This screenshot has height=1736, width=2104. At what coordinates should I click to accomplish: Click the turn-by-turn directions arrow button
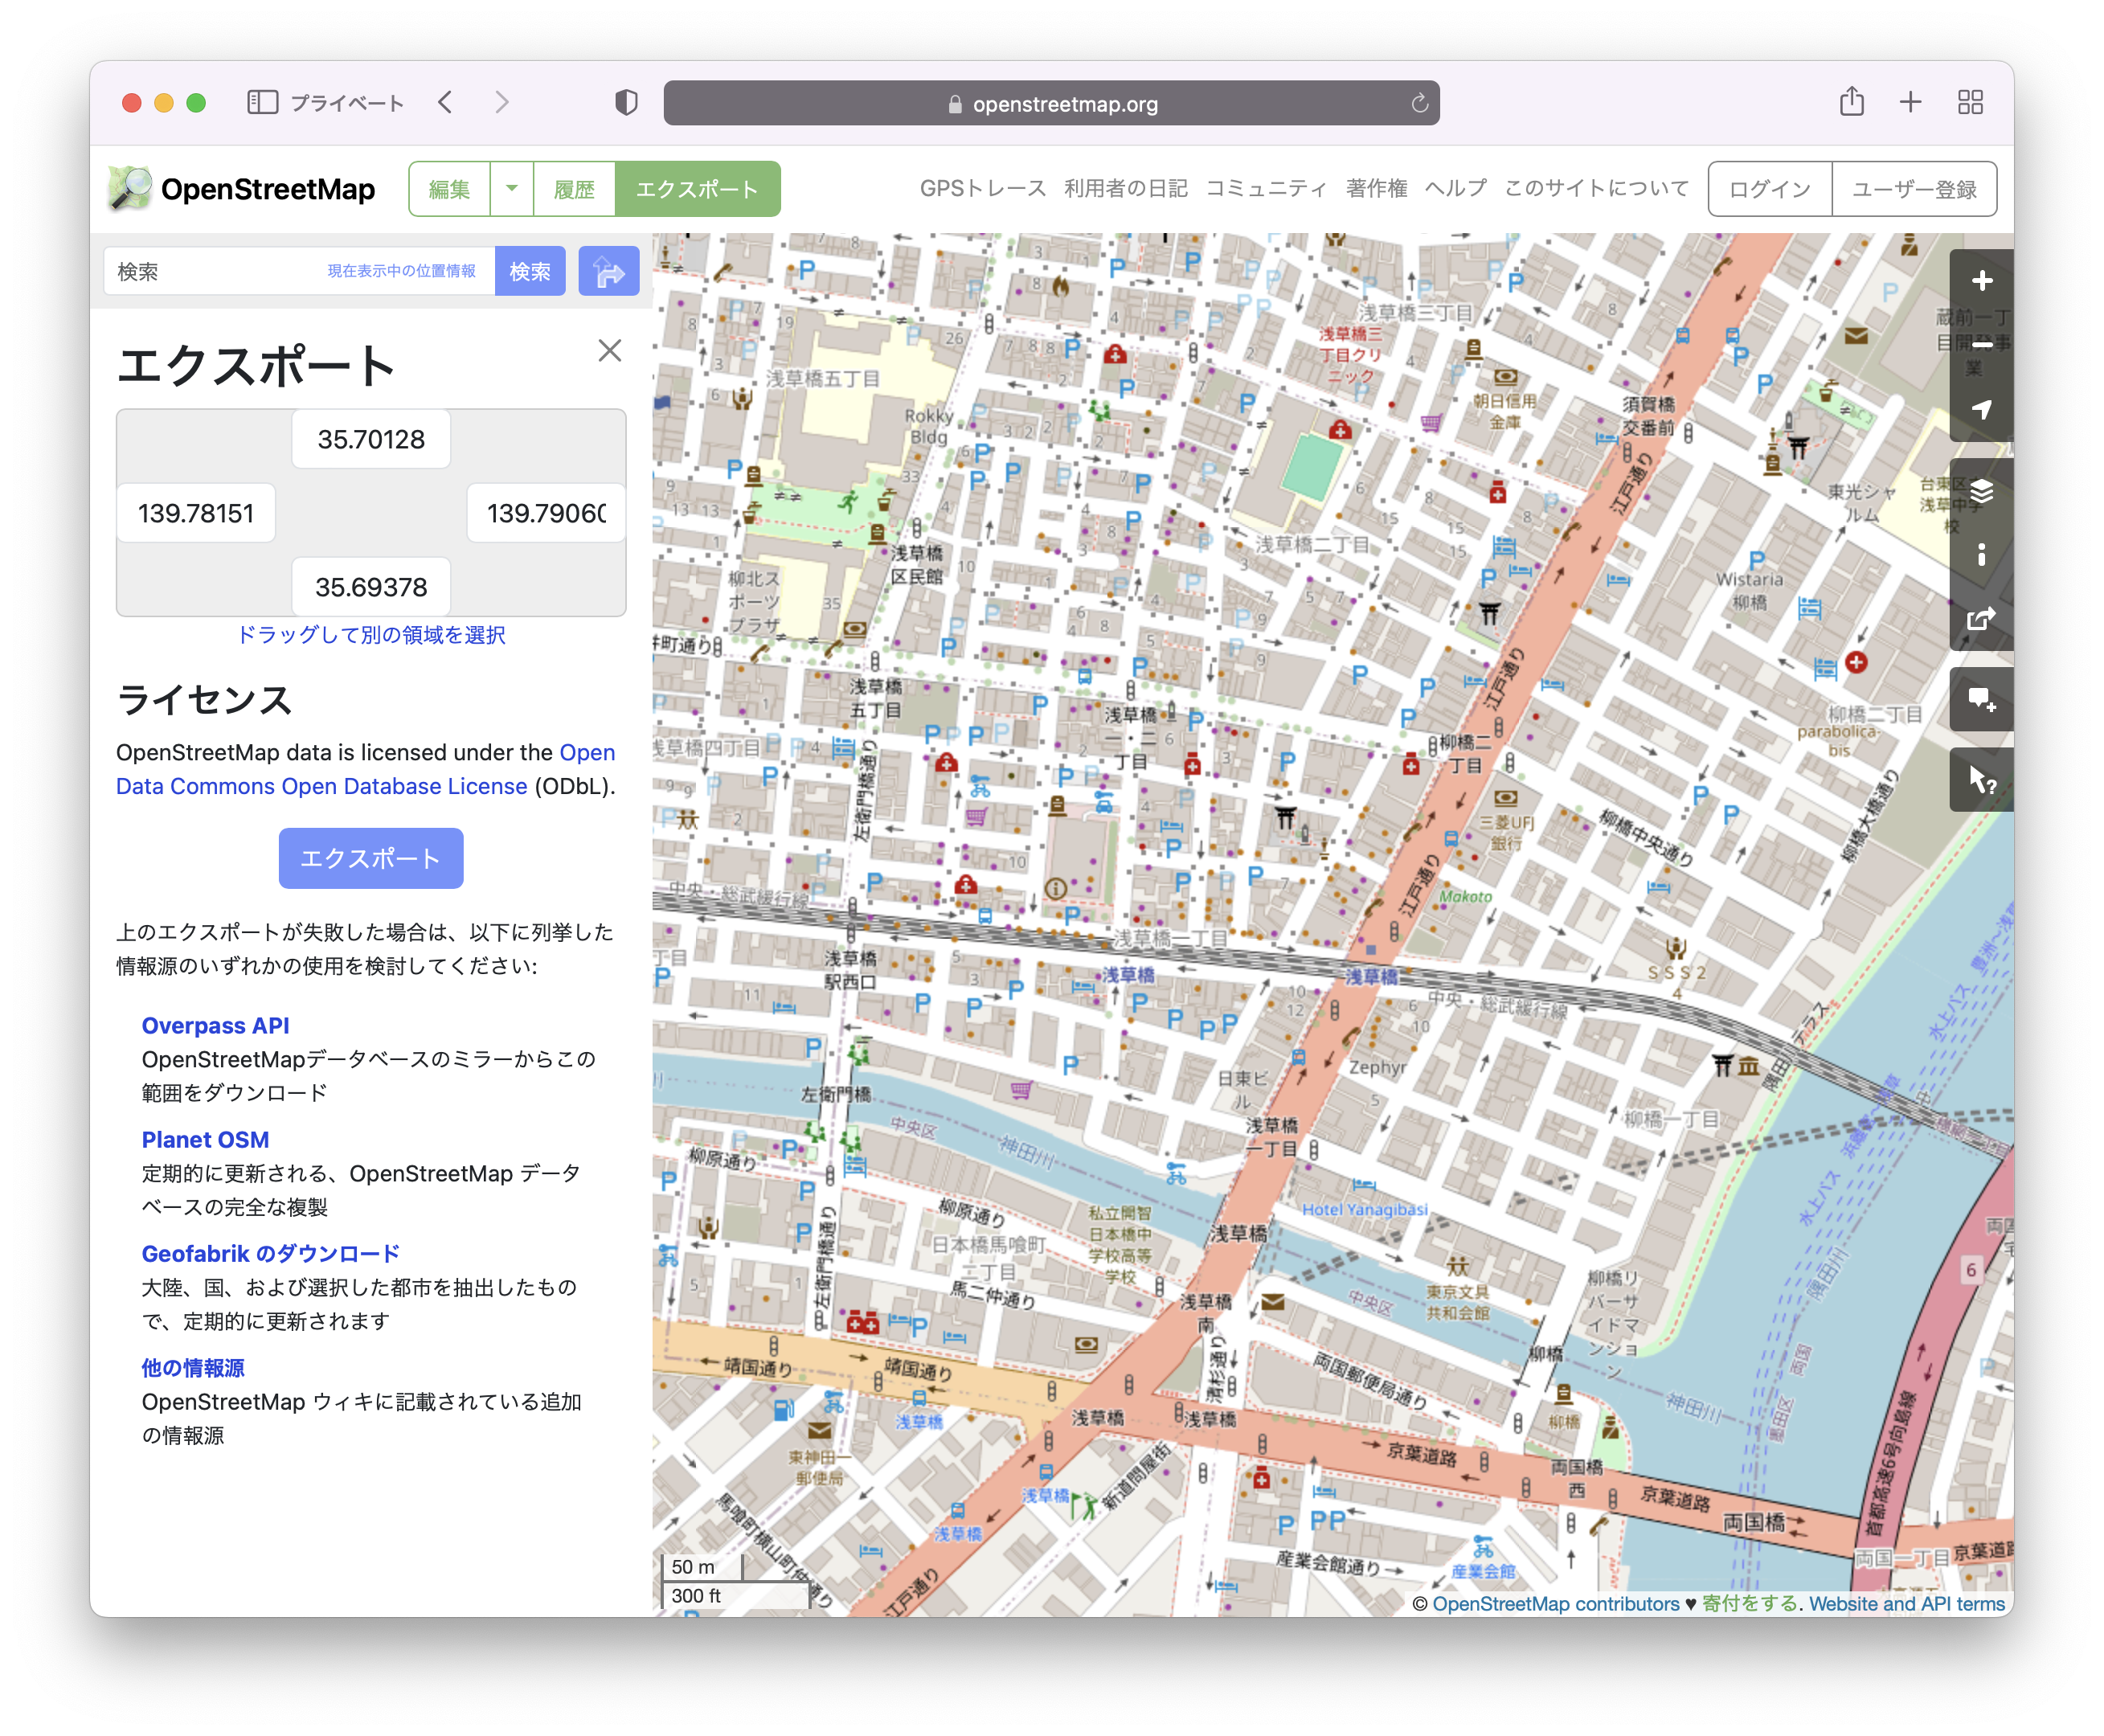tap(608, 270)
